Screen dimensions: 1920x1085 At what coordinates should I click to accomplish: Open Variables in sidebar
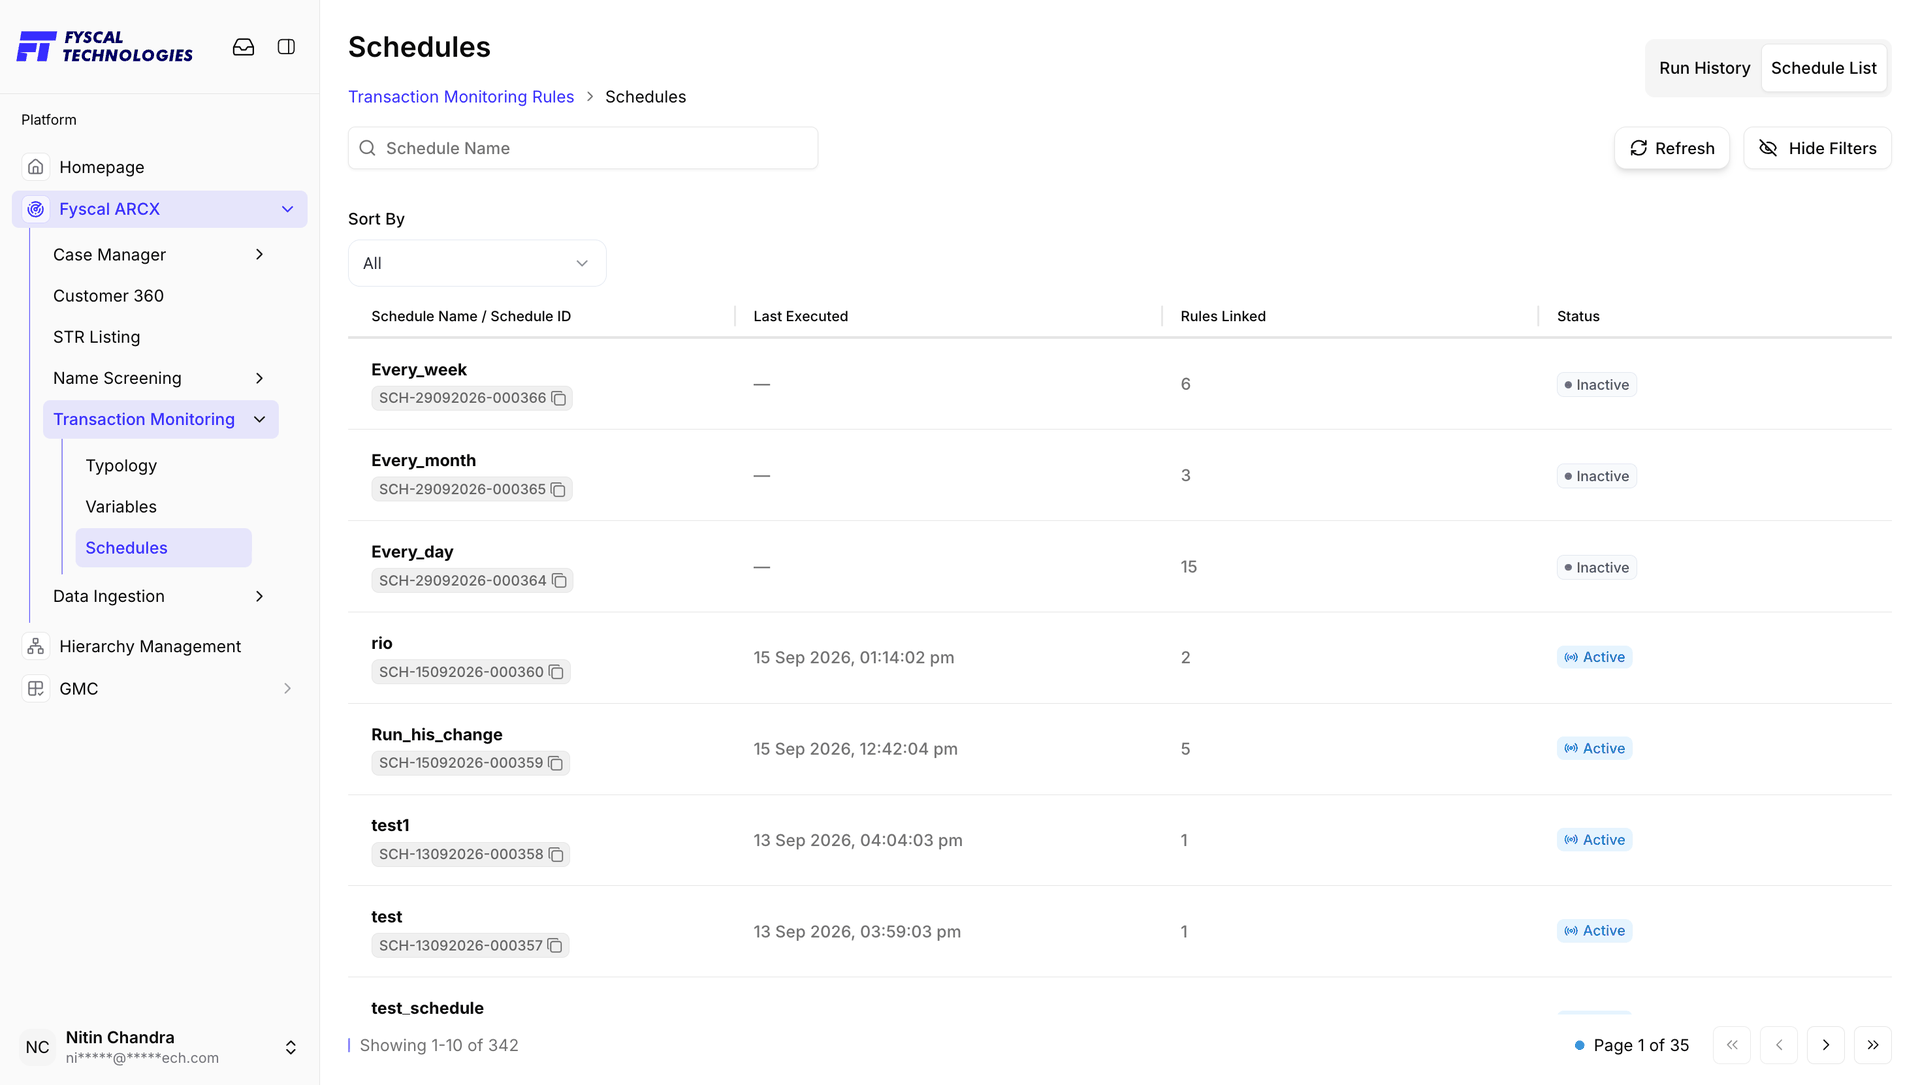(x=121, y=506)
